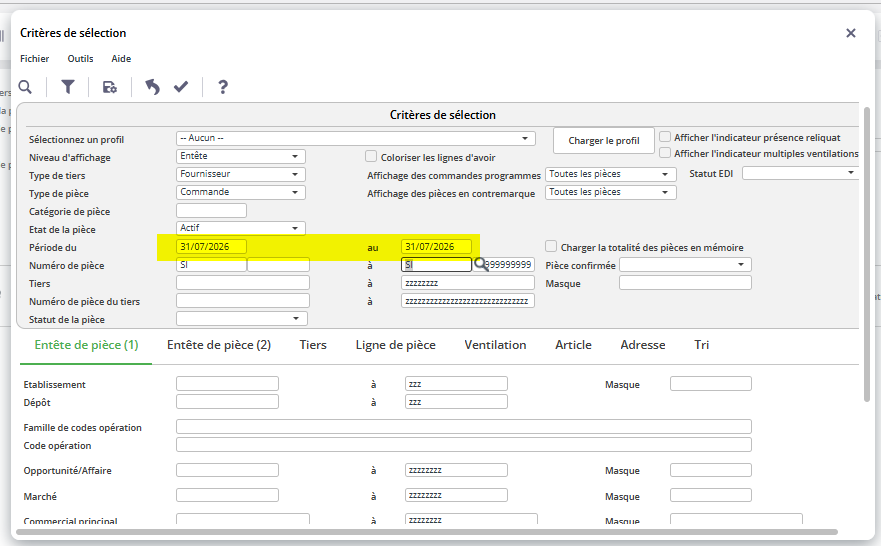Viewport: 881px width, 546px height.
Task: Click the vertical scrollbar of the dialog
Action: pyautogui.click(x=867, y=254)
